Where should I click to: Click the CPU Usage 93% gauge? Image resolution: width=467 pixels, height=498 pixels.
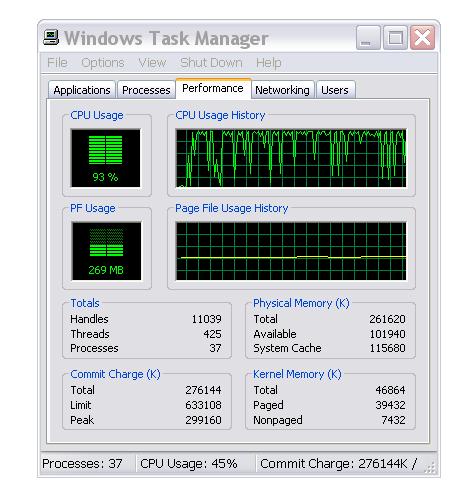tap(106, 158)
